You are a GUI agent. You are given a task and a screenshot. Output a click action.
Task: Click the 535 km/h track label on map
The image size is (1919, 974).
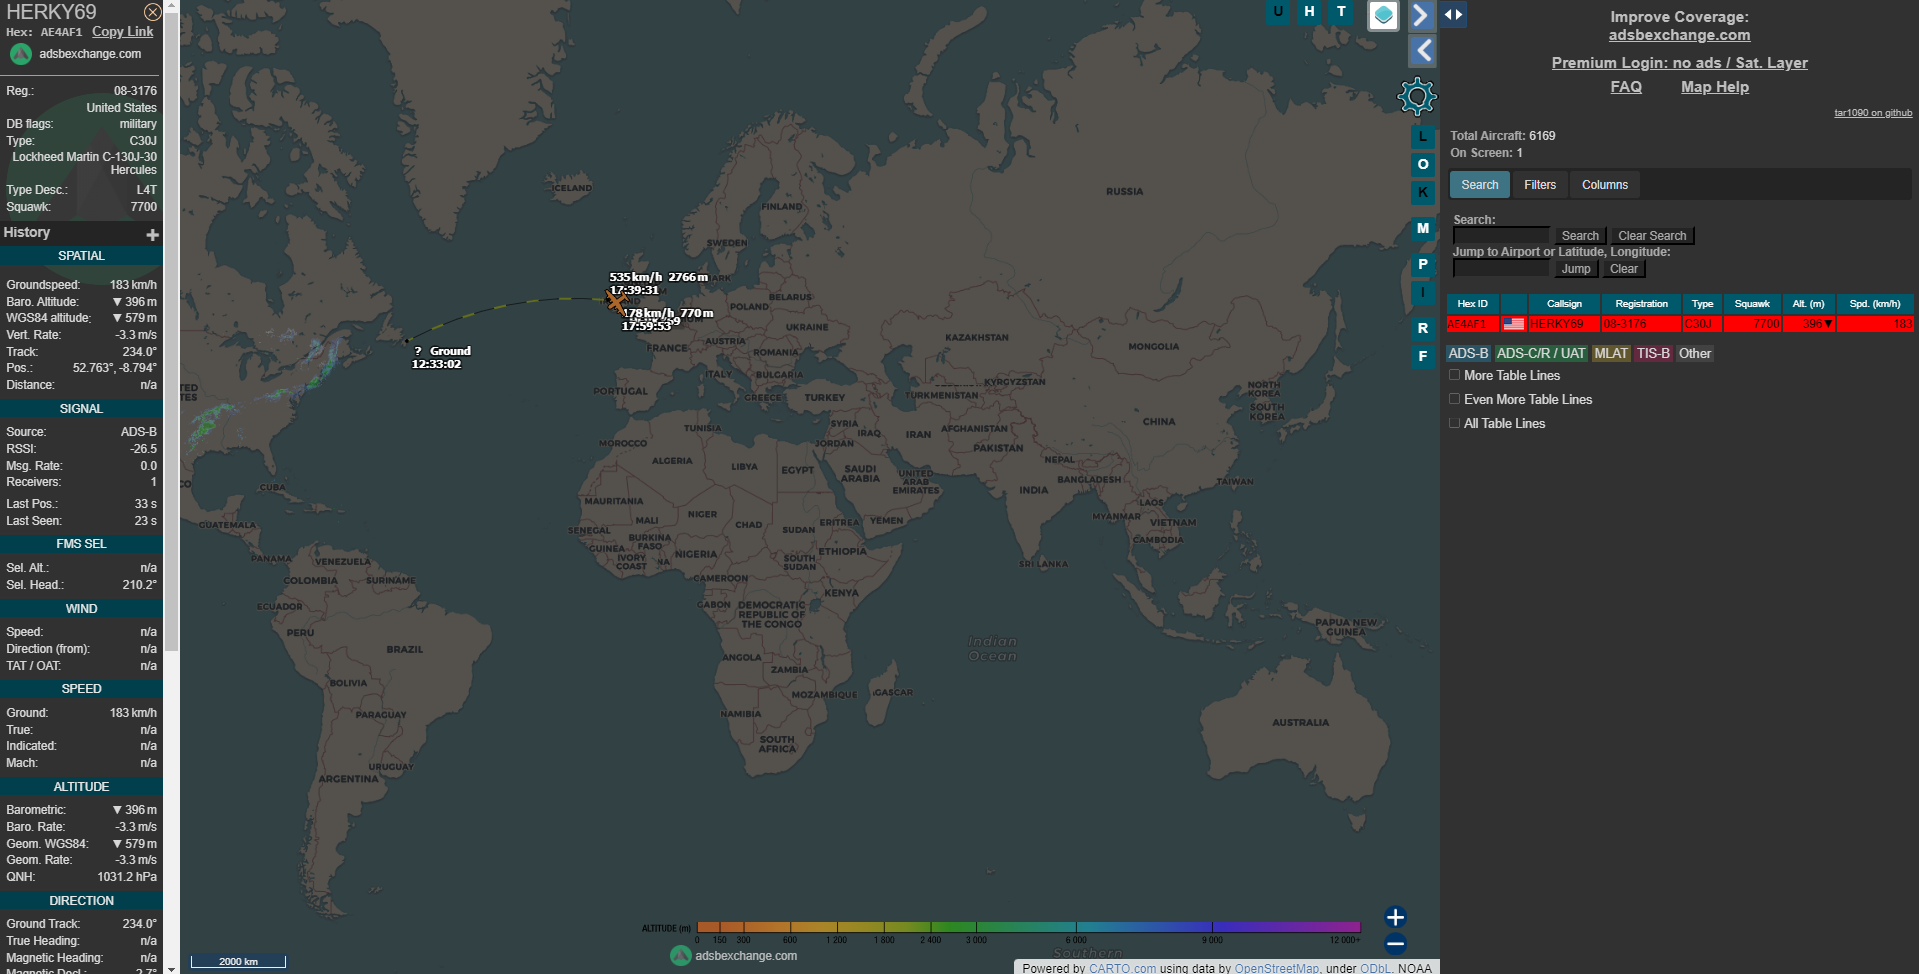coord(658,284)
